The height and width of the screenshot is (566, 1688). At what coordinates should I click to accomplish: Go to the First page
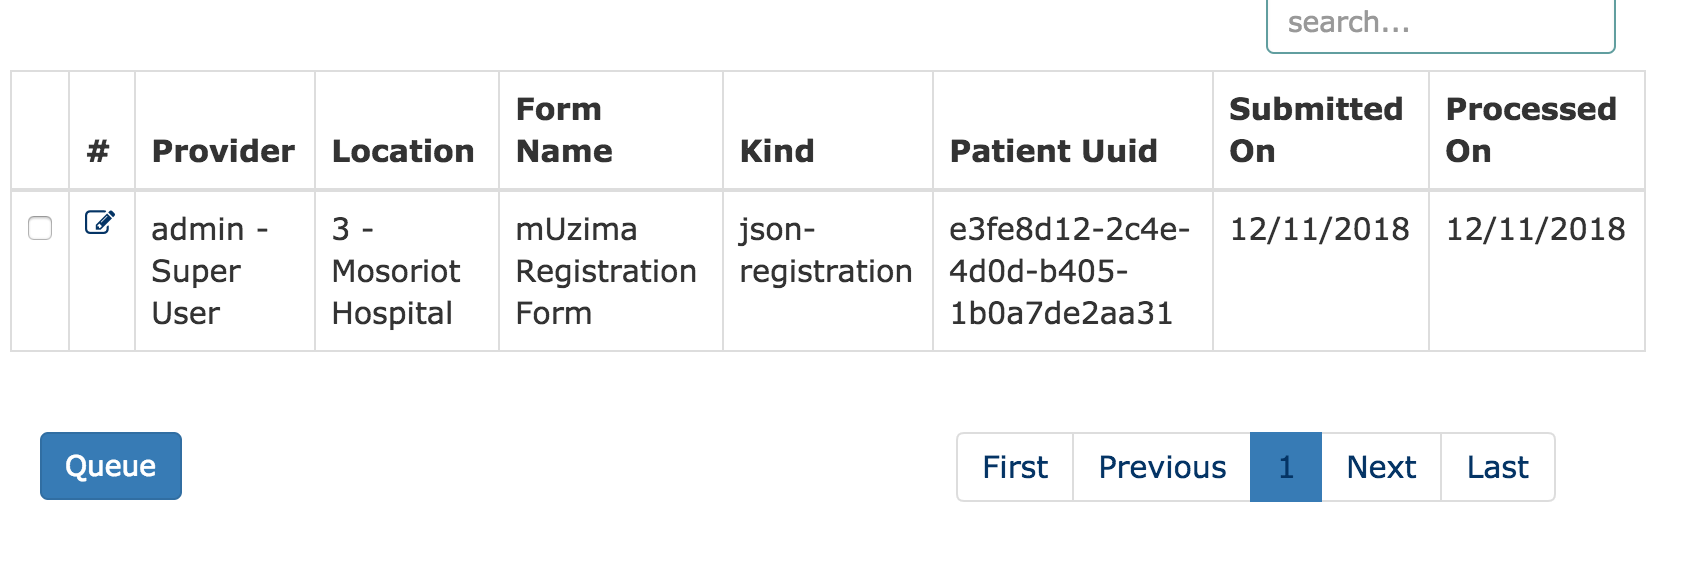tap(1015, 467)
